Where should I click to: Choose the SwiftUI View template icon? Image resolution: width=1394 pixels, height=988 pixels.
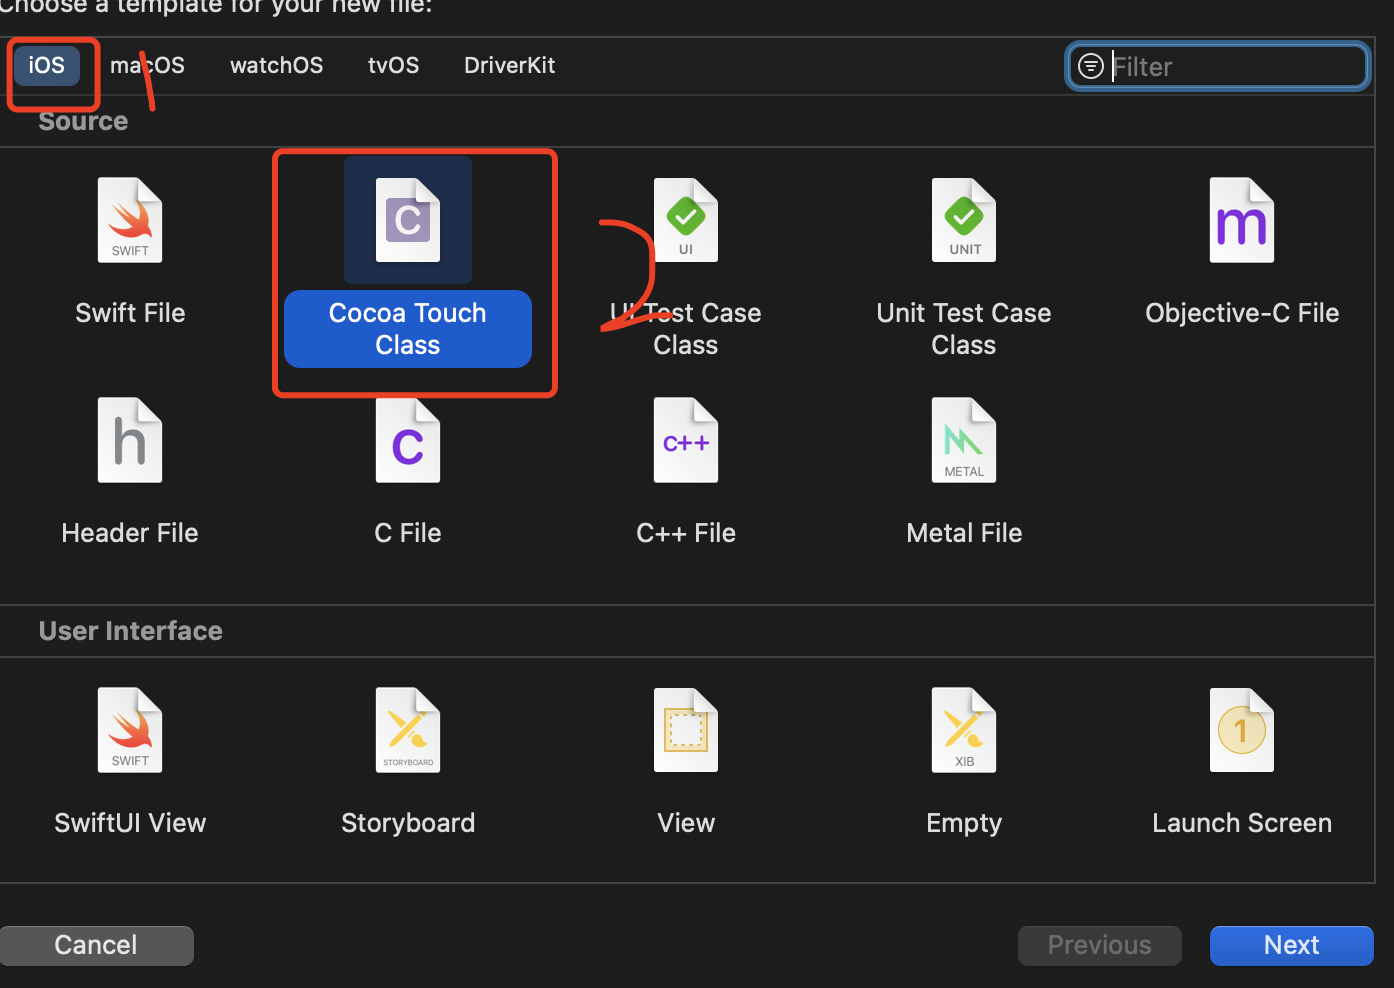130,731
